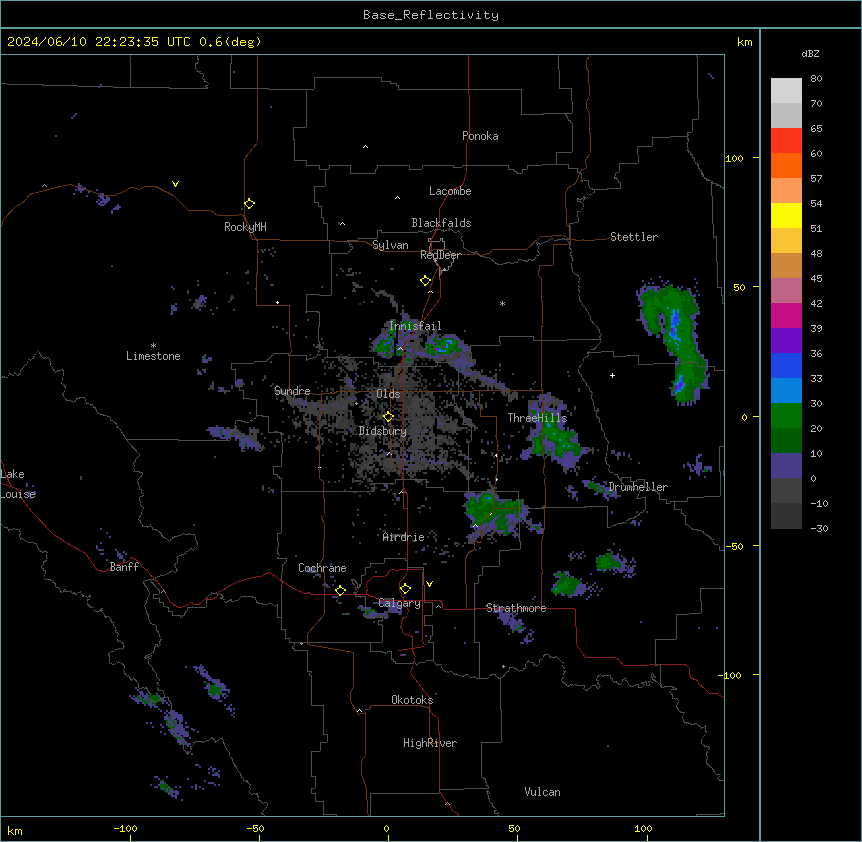Viewport: 862px width, 842px height.
Task: Click the RockyMH label
Action: pos(245,227)
